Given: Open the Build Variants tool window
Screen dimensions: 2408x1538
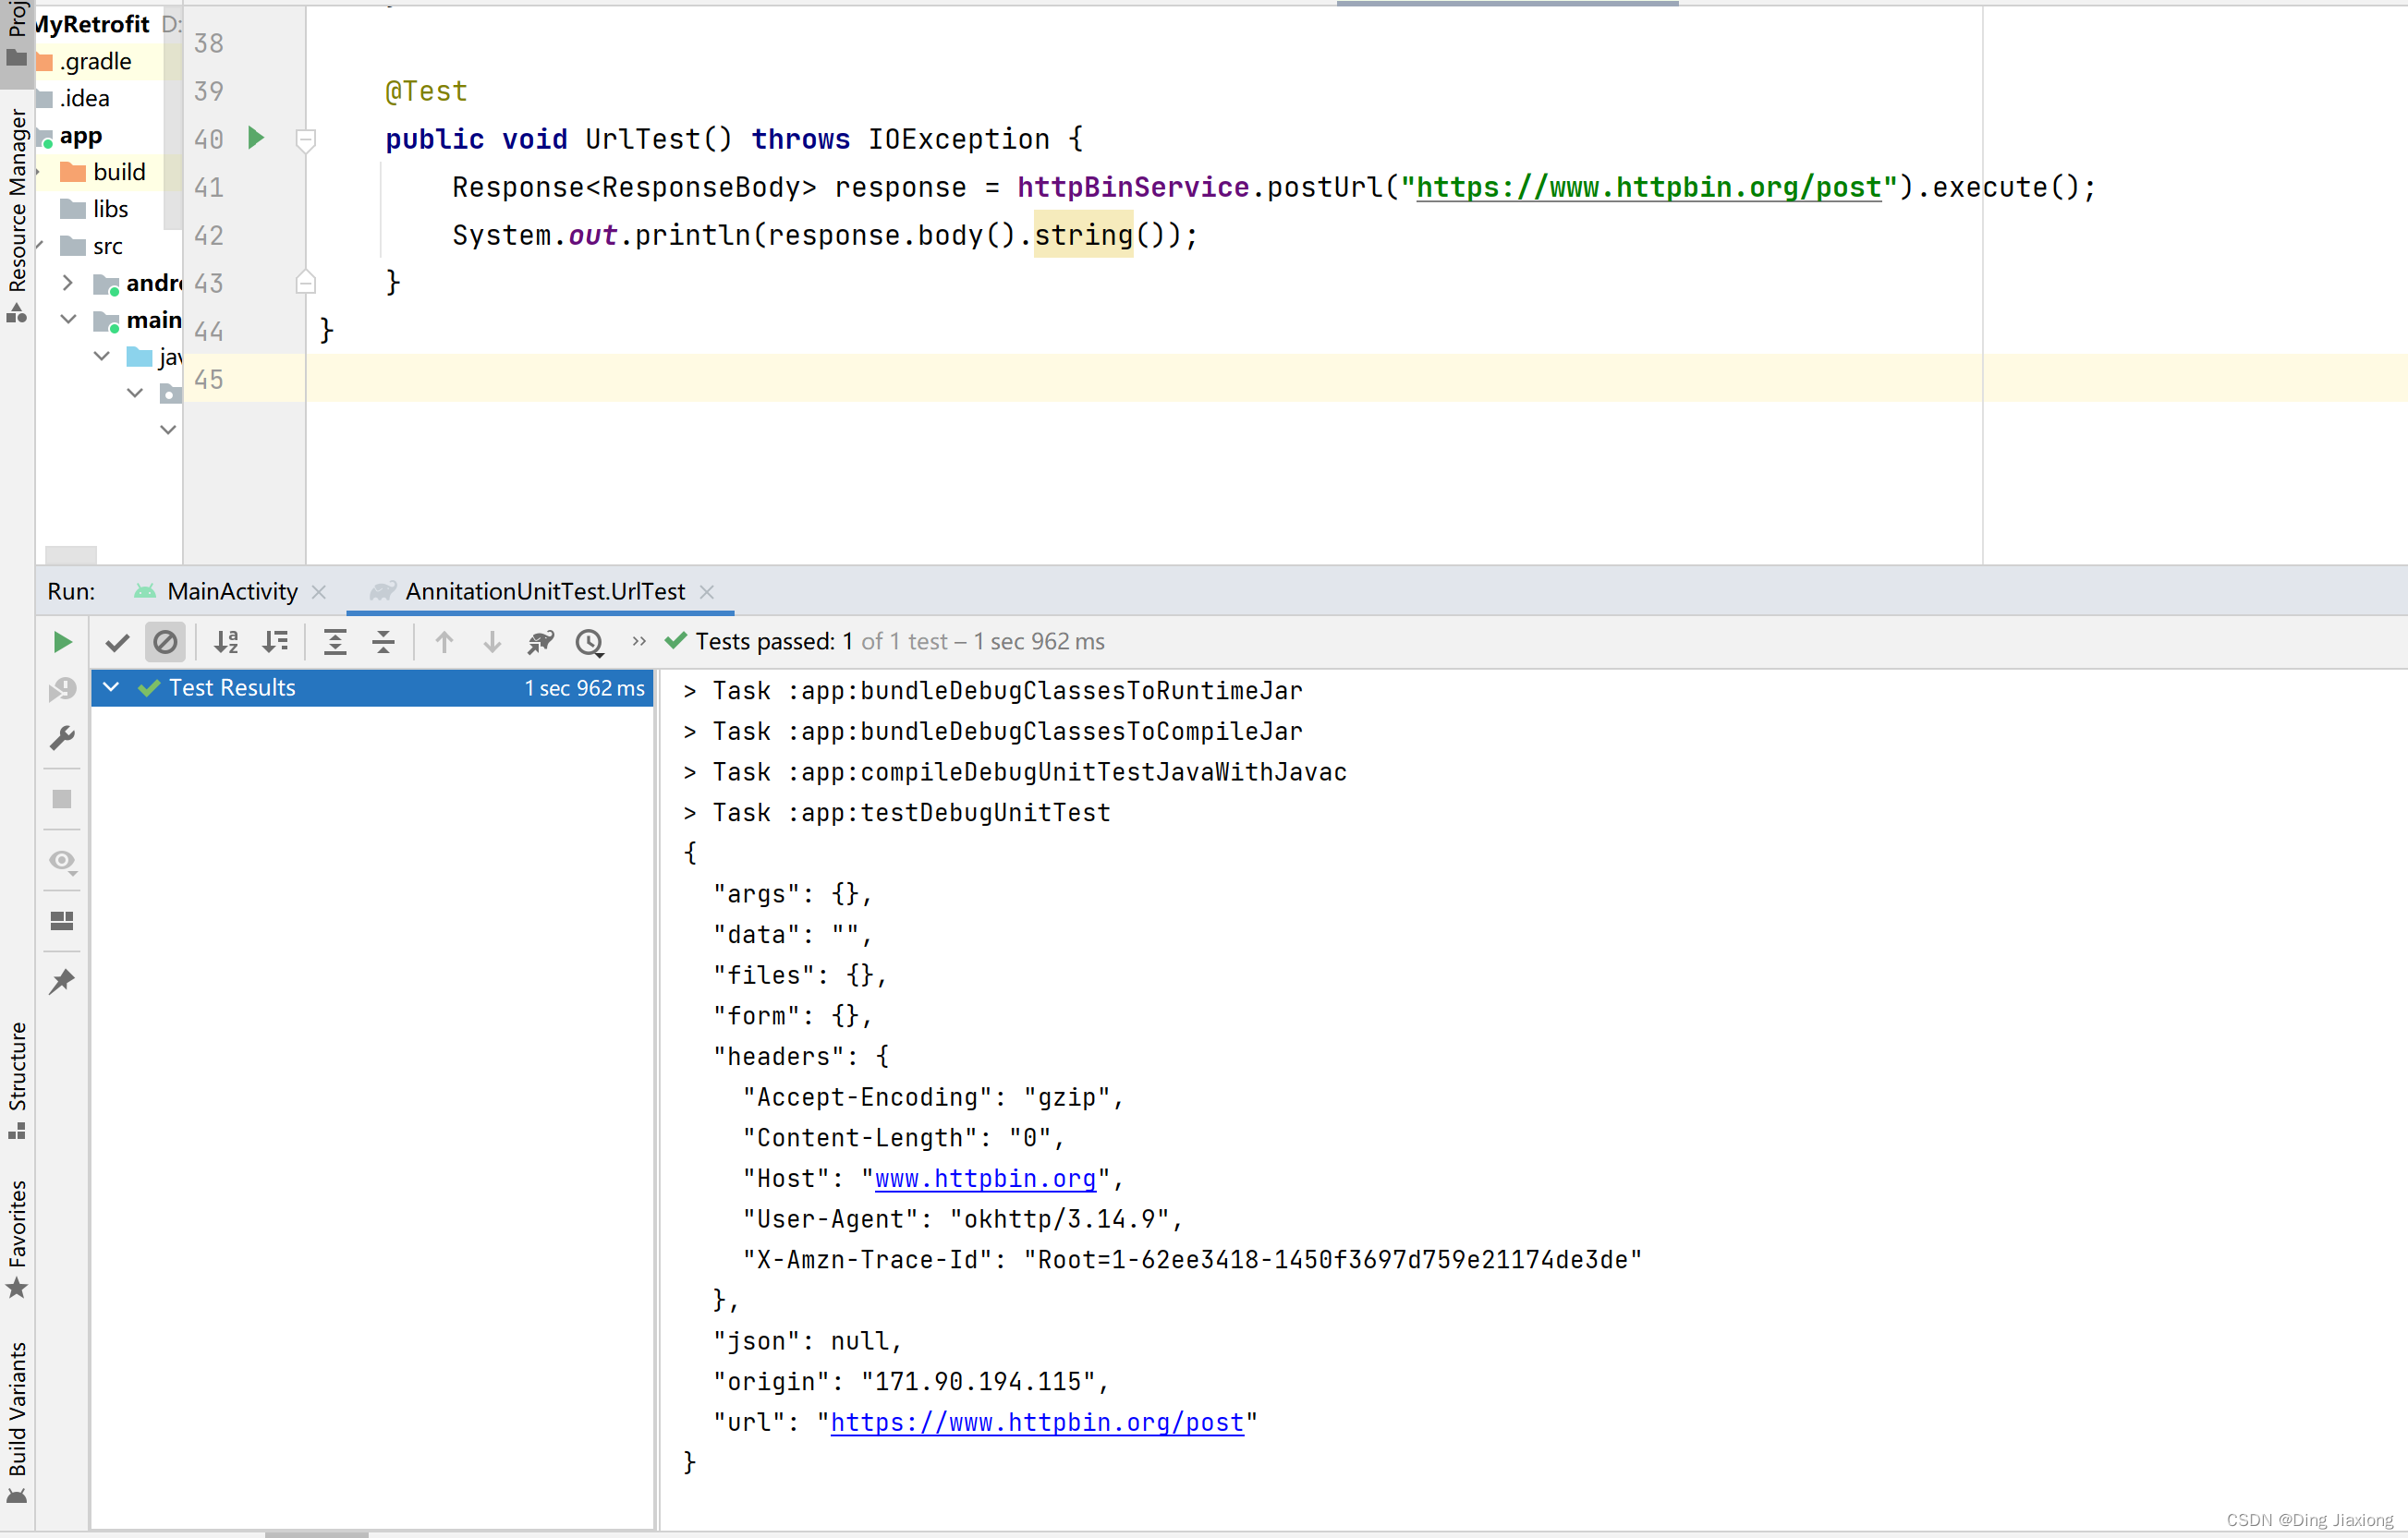Looking at the screenshot, I should (x=17, y=1422).
